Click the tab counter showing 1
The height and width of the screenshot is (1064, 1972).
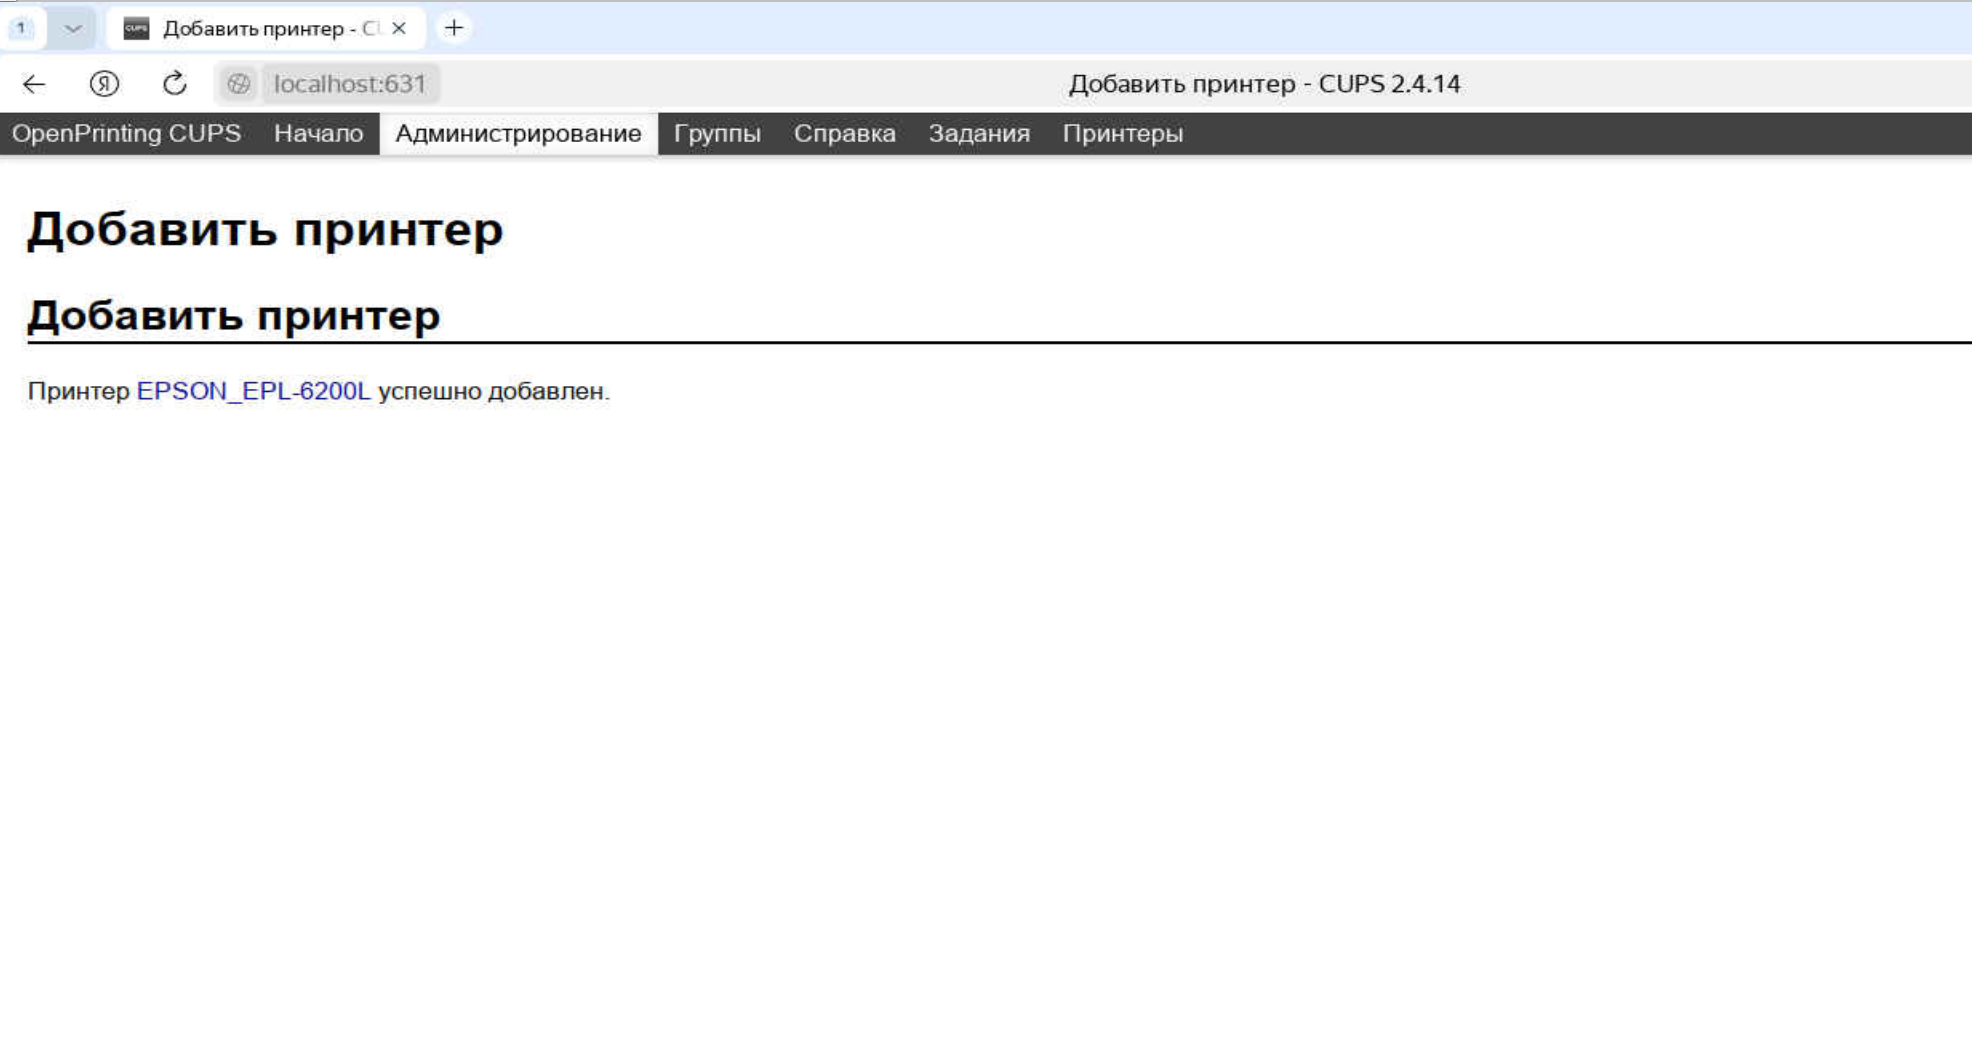(x=21, y=28)
